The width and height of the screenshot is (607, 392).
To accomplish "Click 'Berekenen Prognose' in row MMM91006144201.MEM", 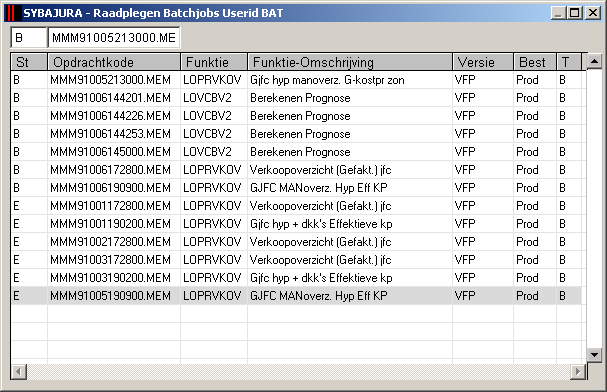I will (x=300, y=98).
